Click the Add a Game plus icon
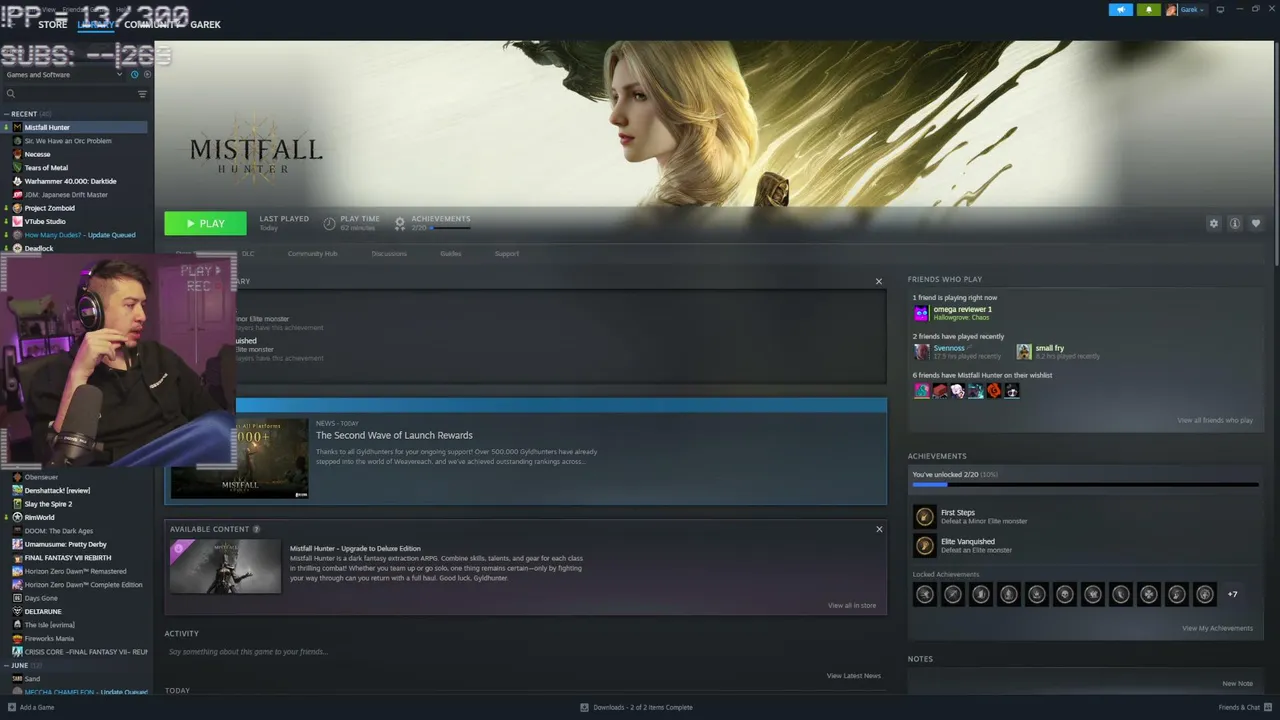This screenshot has height=720, width=1280. [11, 707]
